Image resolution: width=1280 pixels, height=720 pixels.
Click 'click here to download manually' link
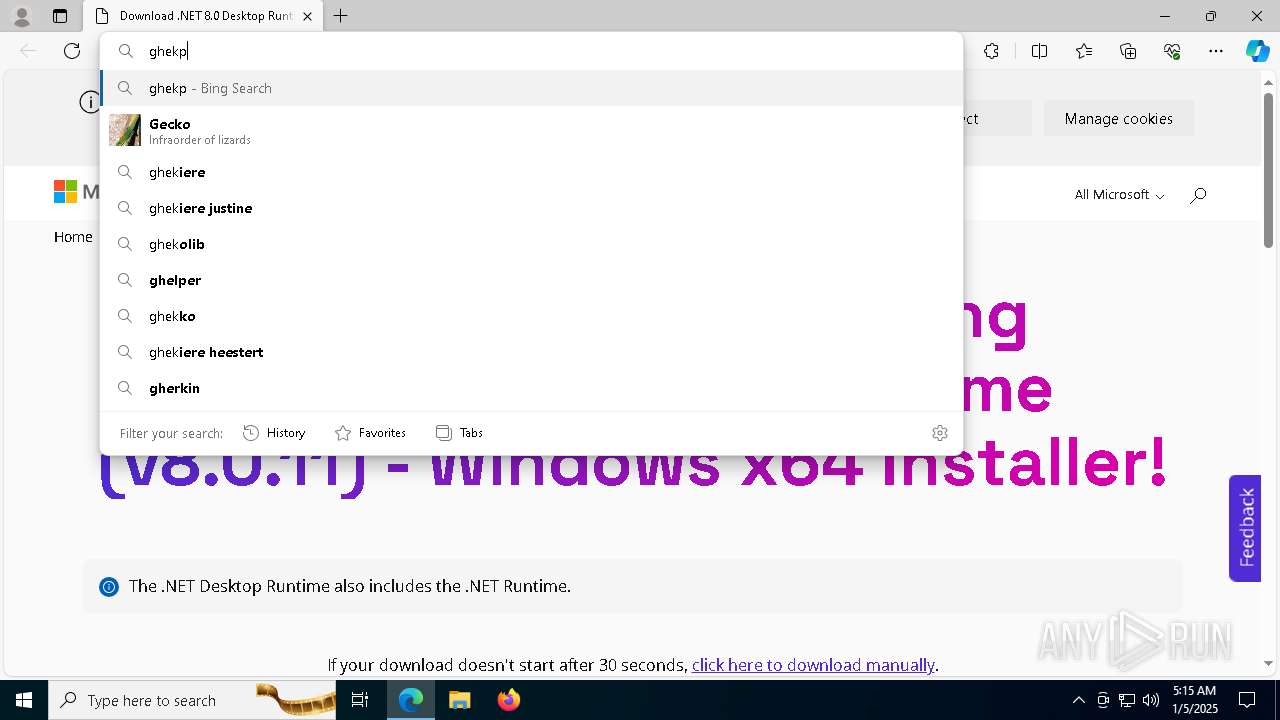pos(813,665)
